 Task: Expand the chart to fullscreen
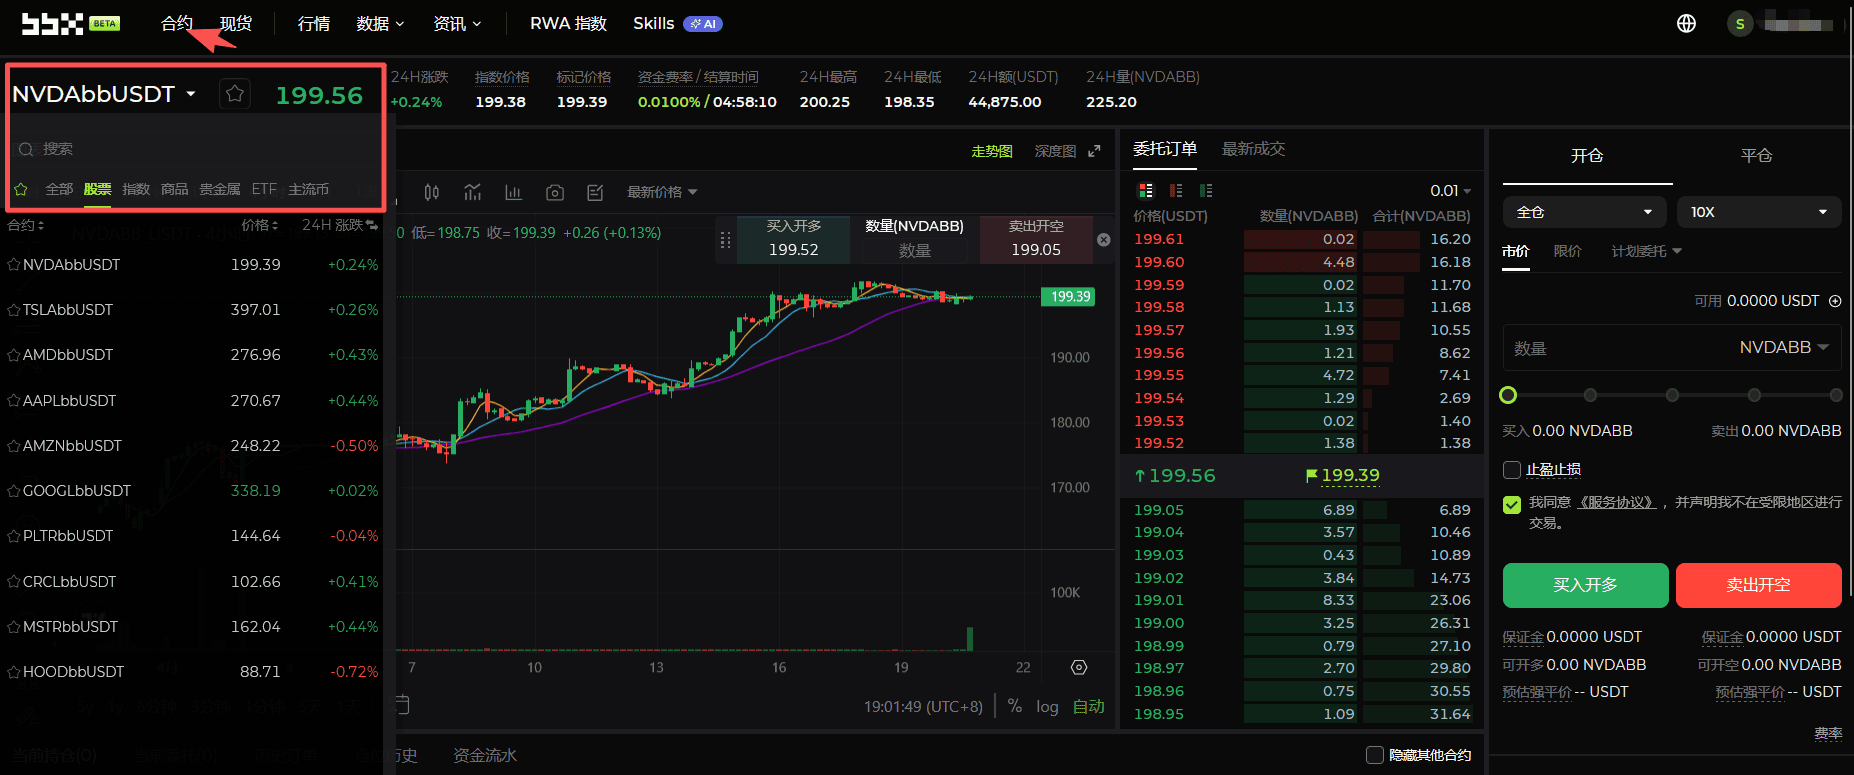(x=1095, y=151)
